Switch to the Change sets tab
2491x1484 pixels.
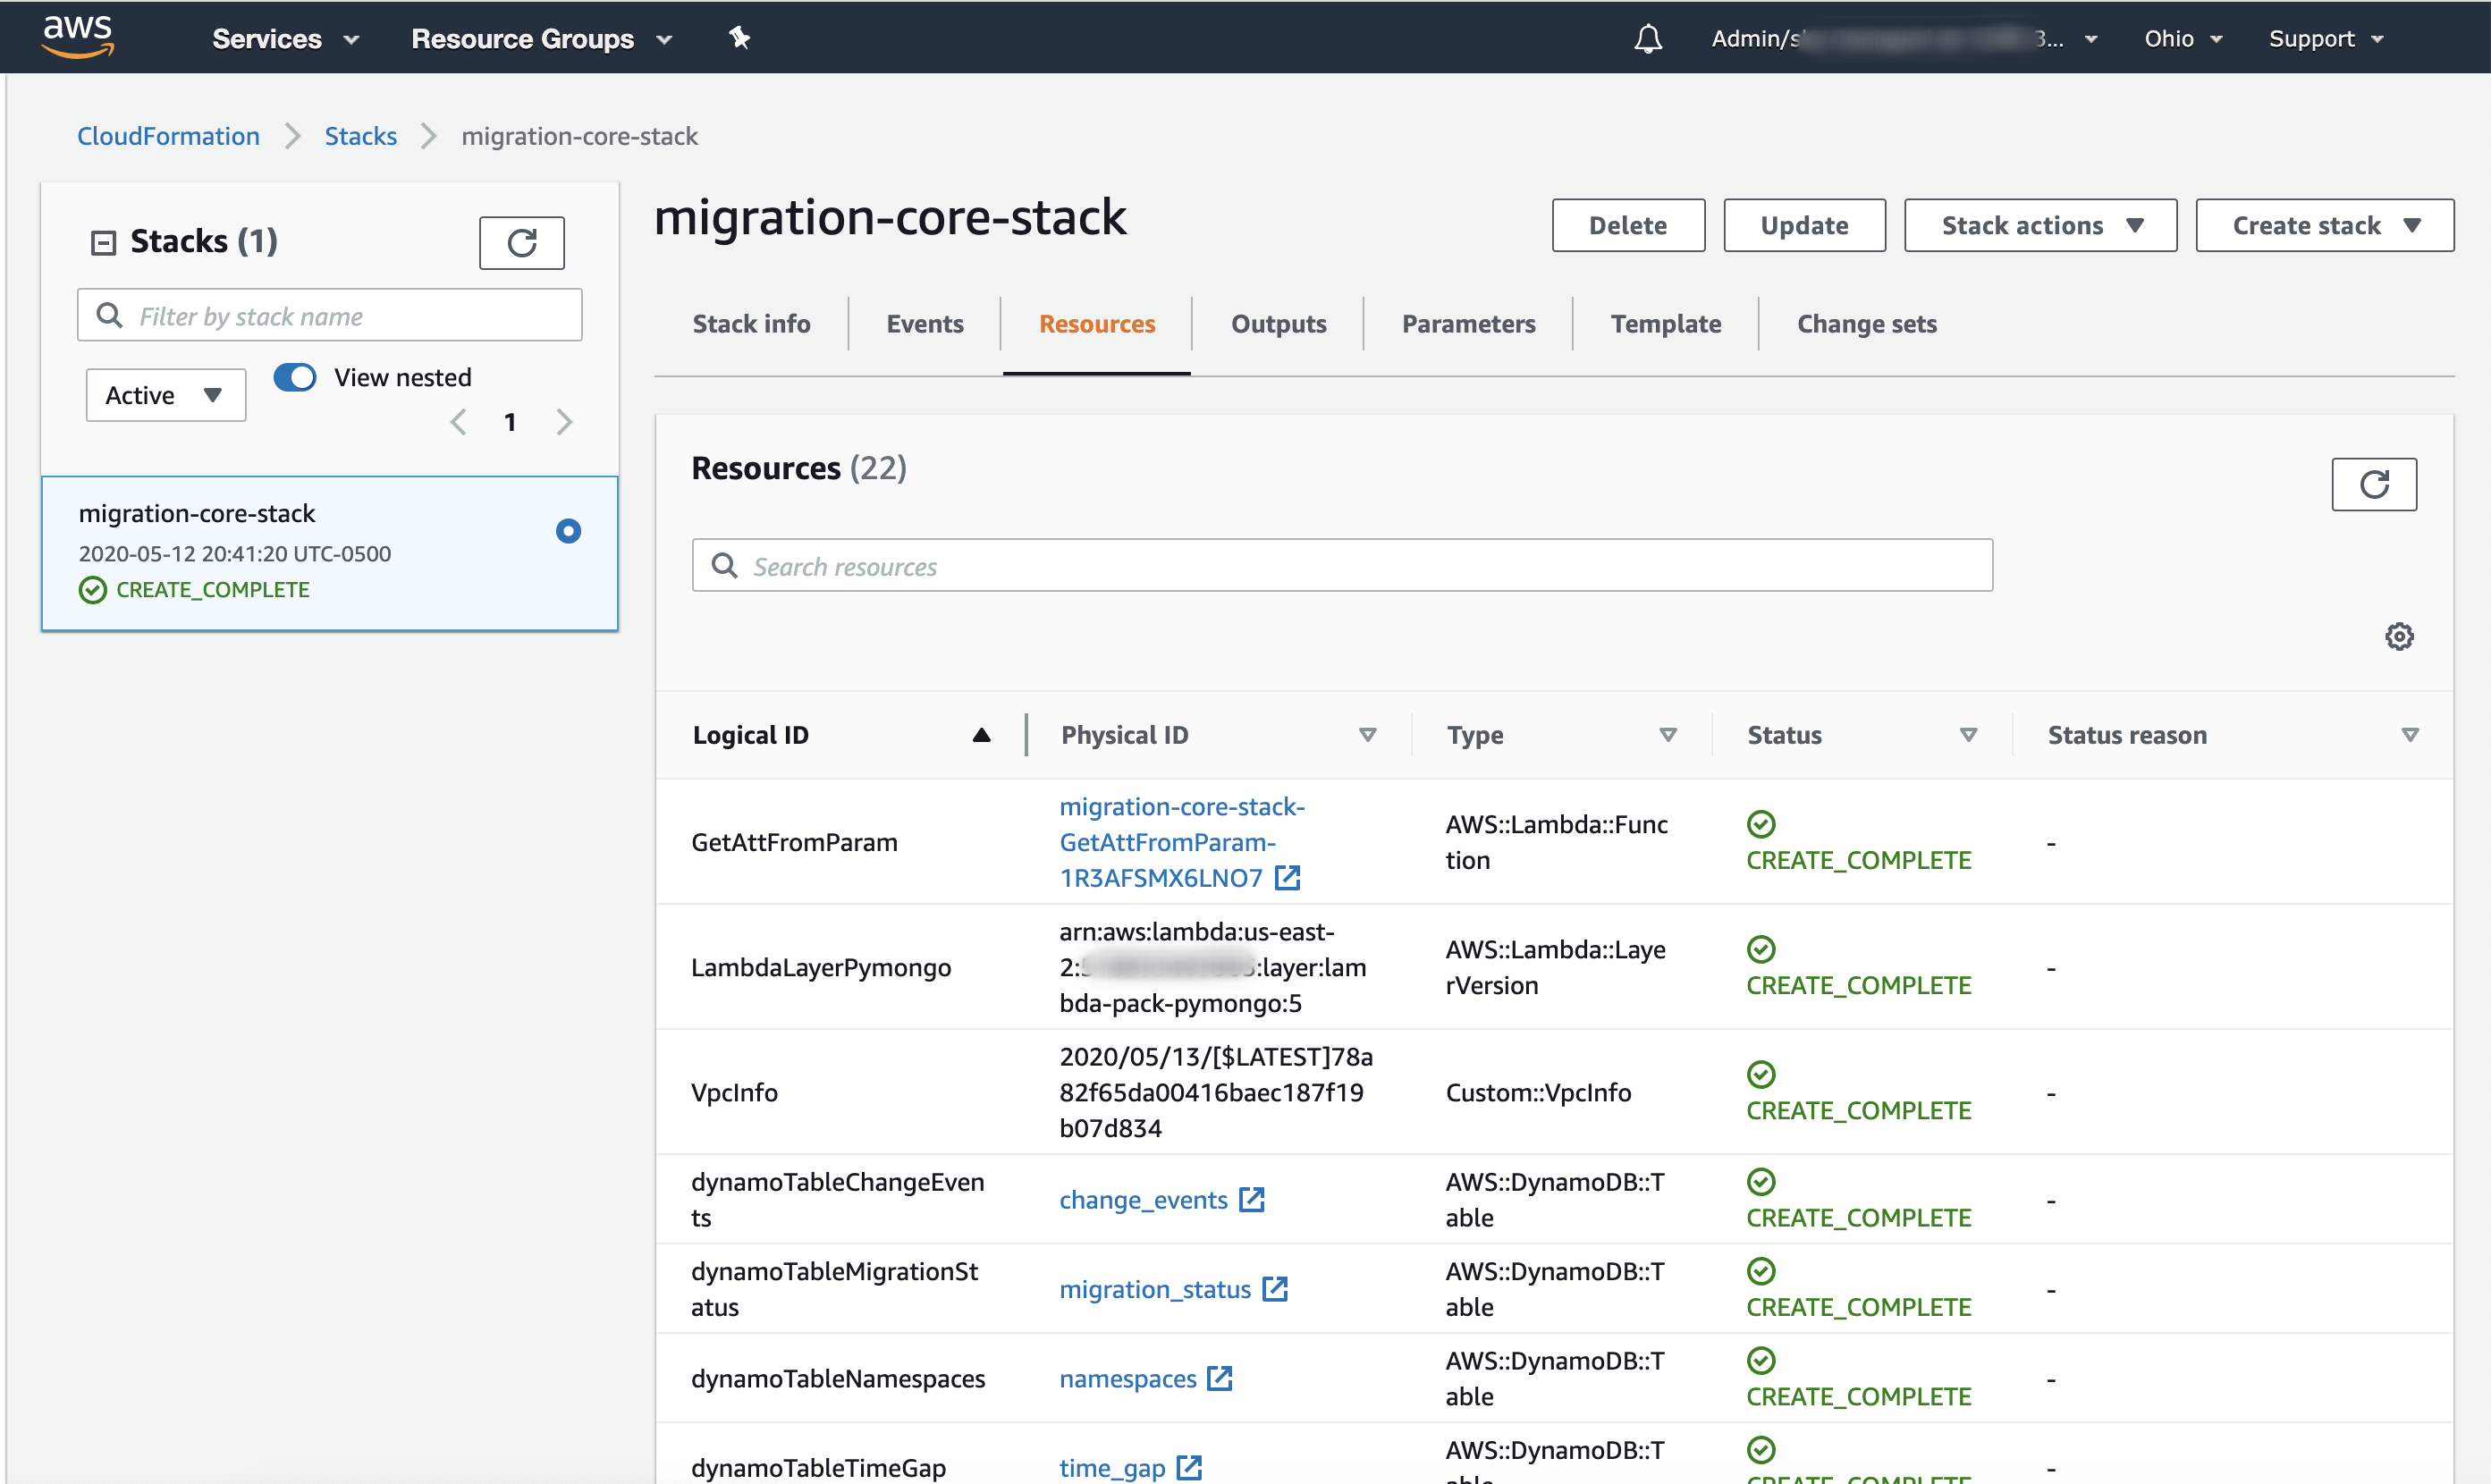(x=1866, y=324)
